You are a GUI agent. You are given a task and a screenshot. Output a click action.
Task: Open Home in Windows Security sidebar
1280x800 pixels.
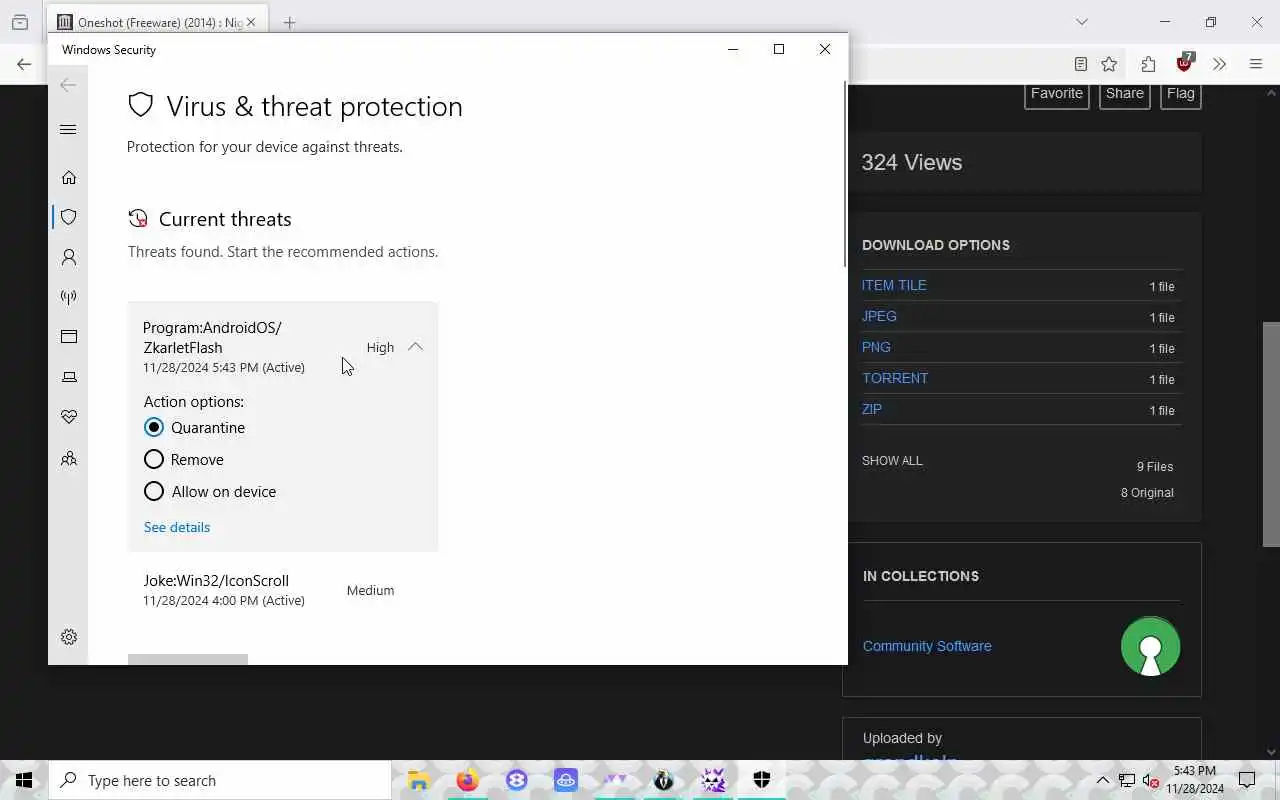point(69,177)
